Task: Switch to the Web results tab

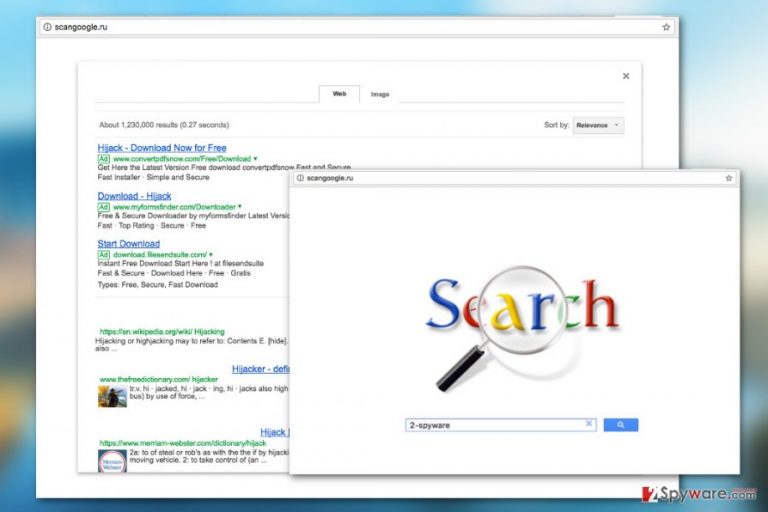Action: click(339, 94)
